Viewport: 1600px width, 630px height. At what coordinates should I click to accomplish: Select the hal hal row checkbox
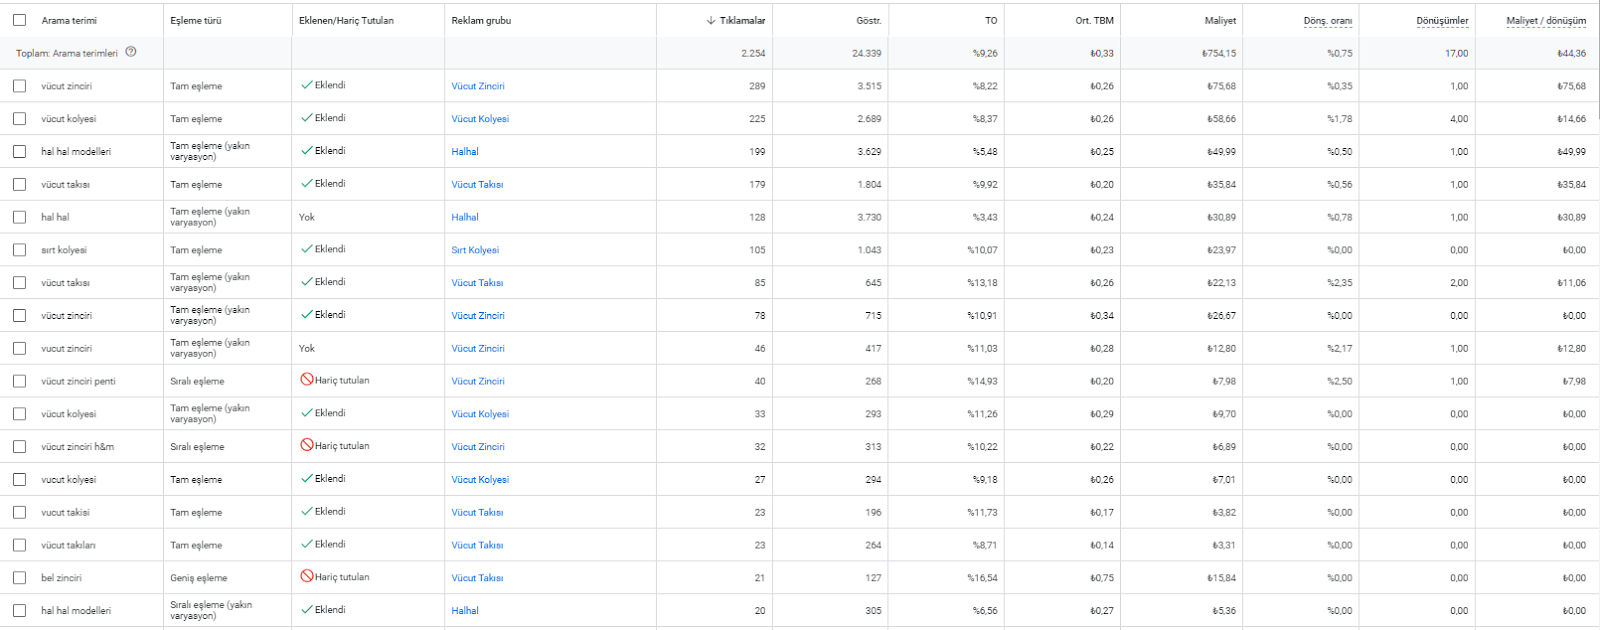[19, 217]
